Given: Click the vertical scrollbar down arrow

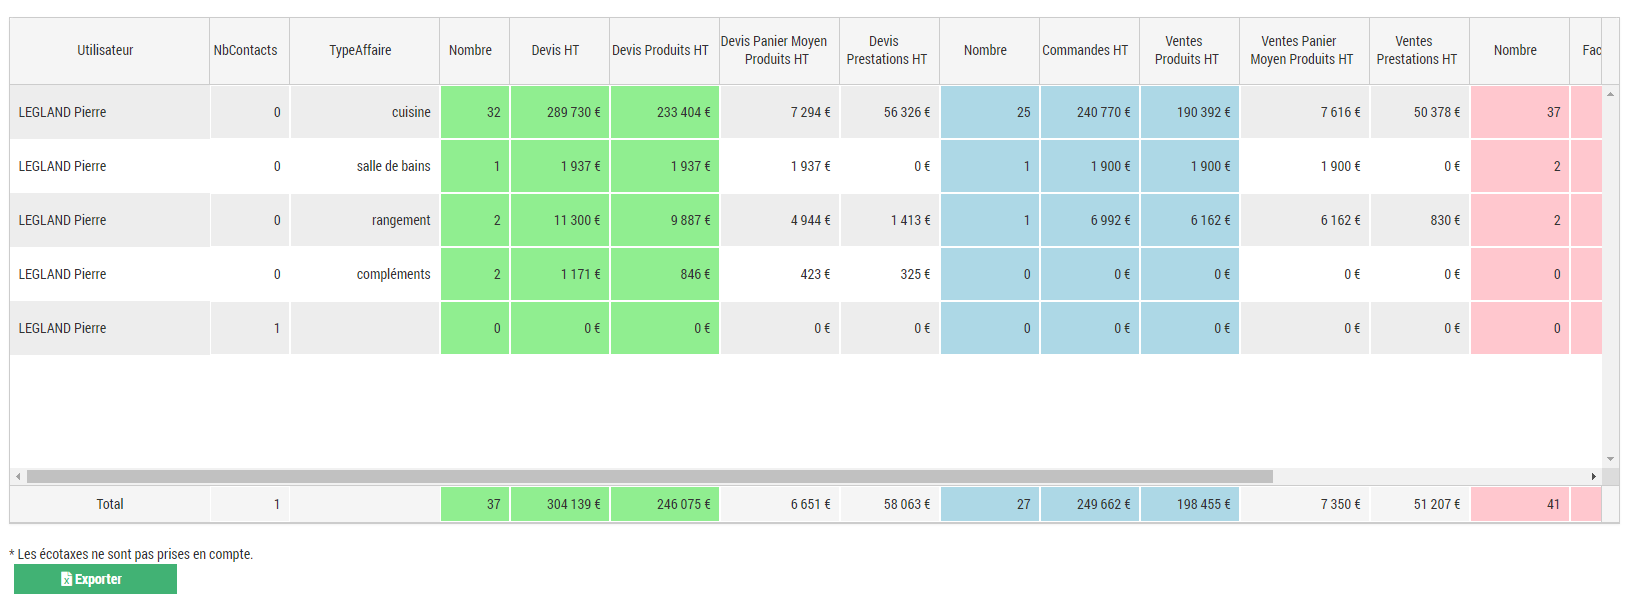Looking at the screenshot, I should [1610, 459].
